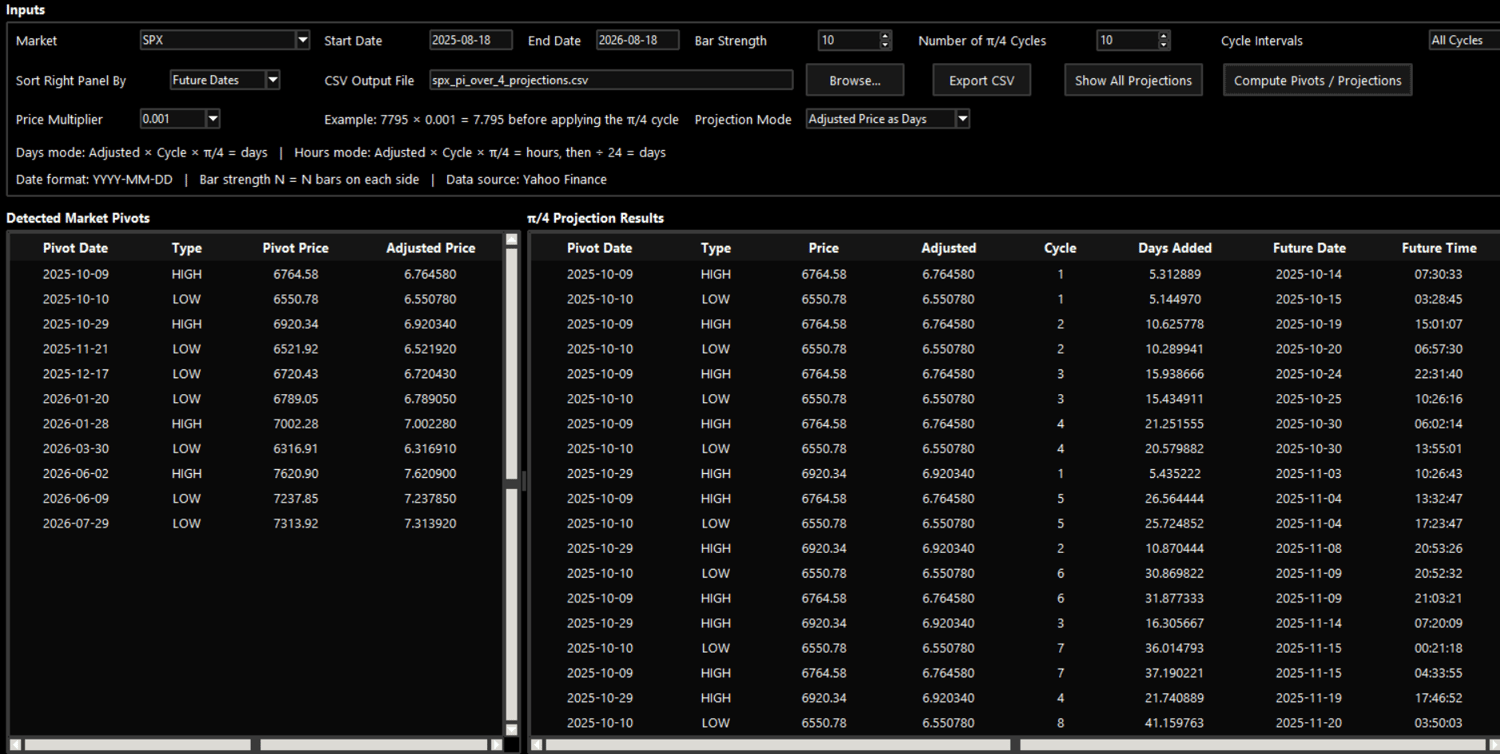Image resolution: width=1500 pixels, height=754 pixels.
Task: Click Compute Pivots / Projections button
Action: (x=1317, y=80)
